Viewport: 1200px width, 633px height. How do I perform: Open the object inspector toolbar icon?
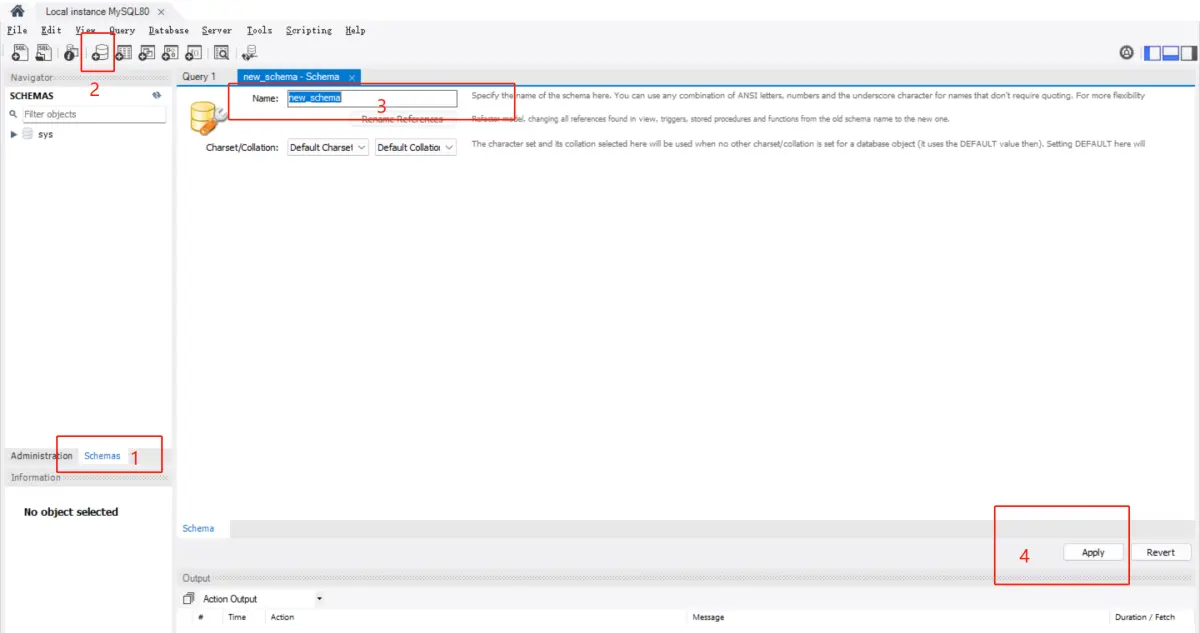(x=71, y=53)
